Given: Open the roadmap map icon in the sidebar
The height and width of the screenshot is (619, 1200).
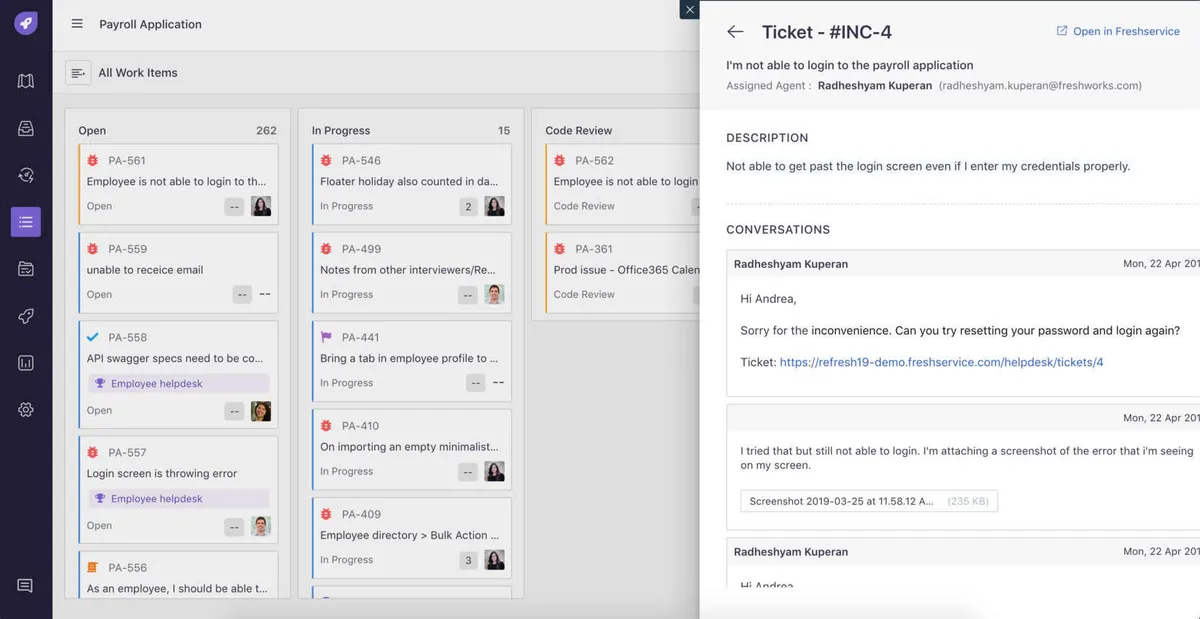Looking at the screenshot, I should coord(26,81).
